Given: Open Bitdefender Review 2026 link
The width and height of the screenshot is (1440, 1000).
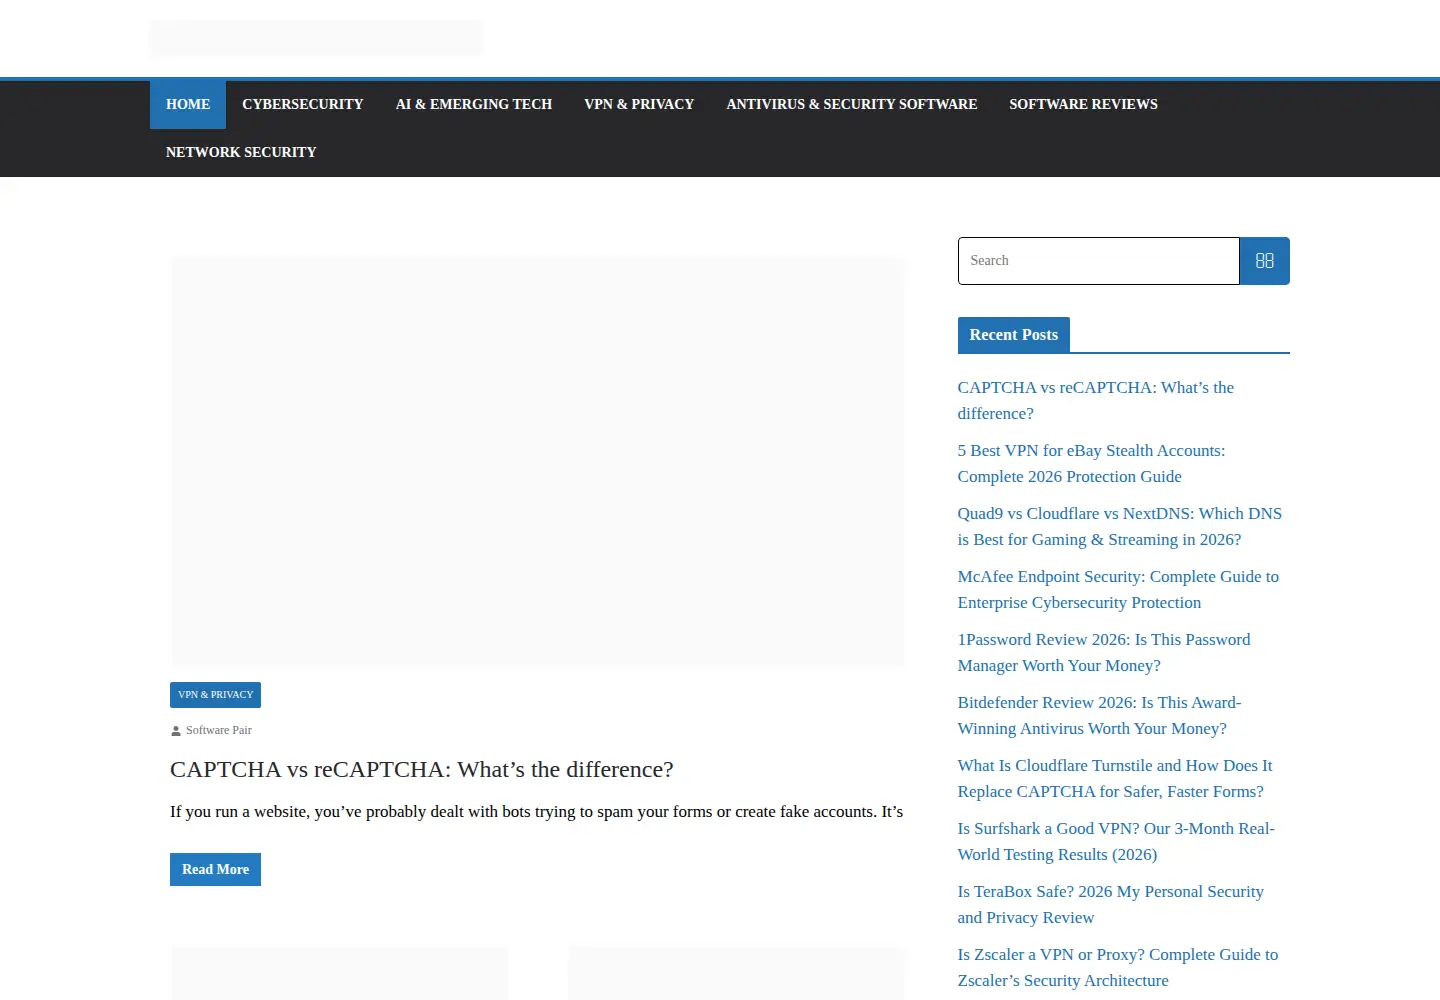Looking at the screenshot, I should [x=1099, y=715].
